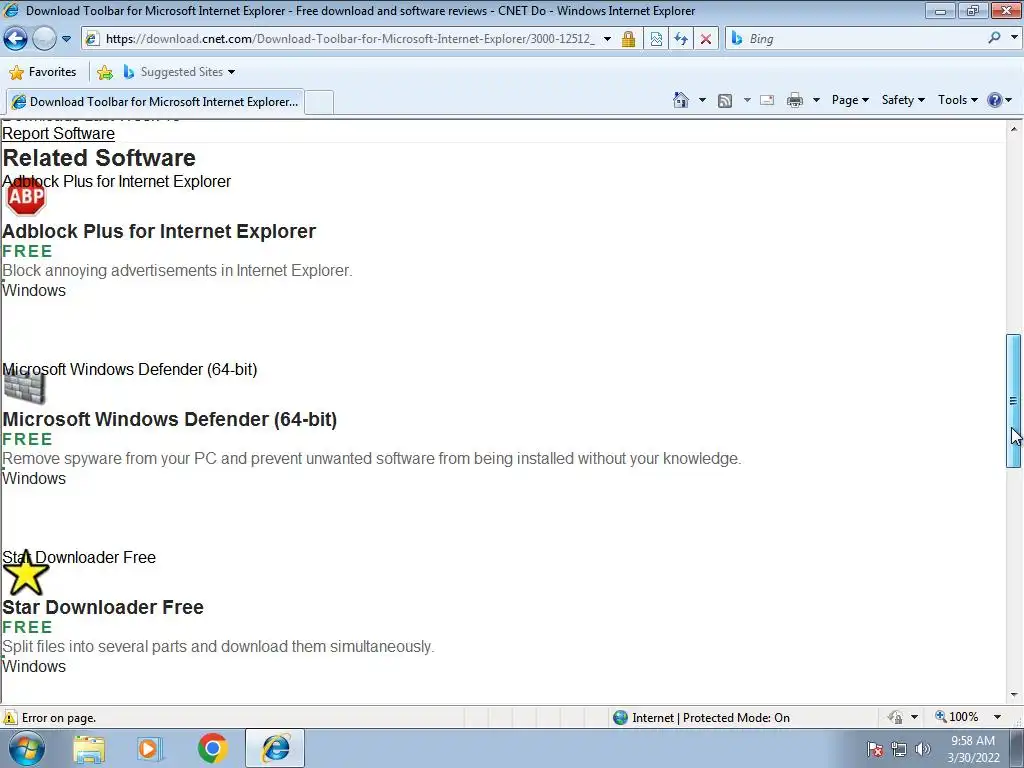1024x768 pixels.
Task: Open the Tools menu
Action: [957, 100]
